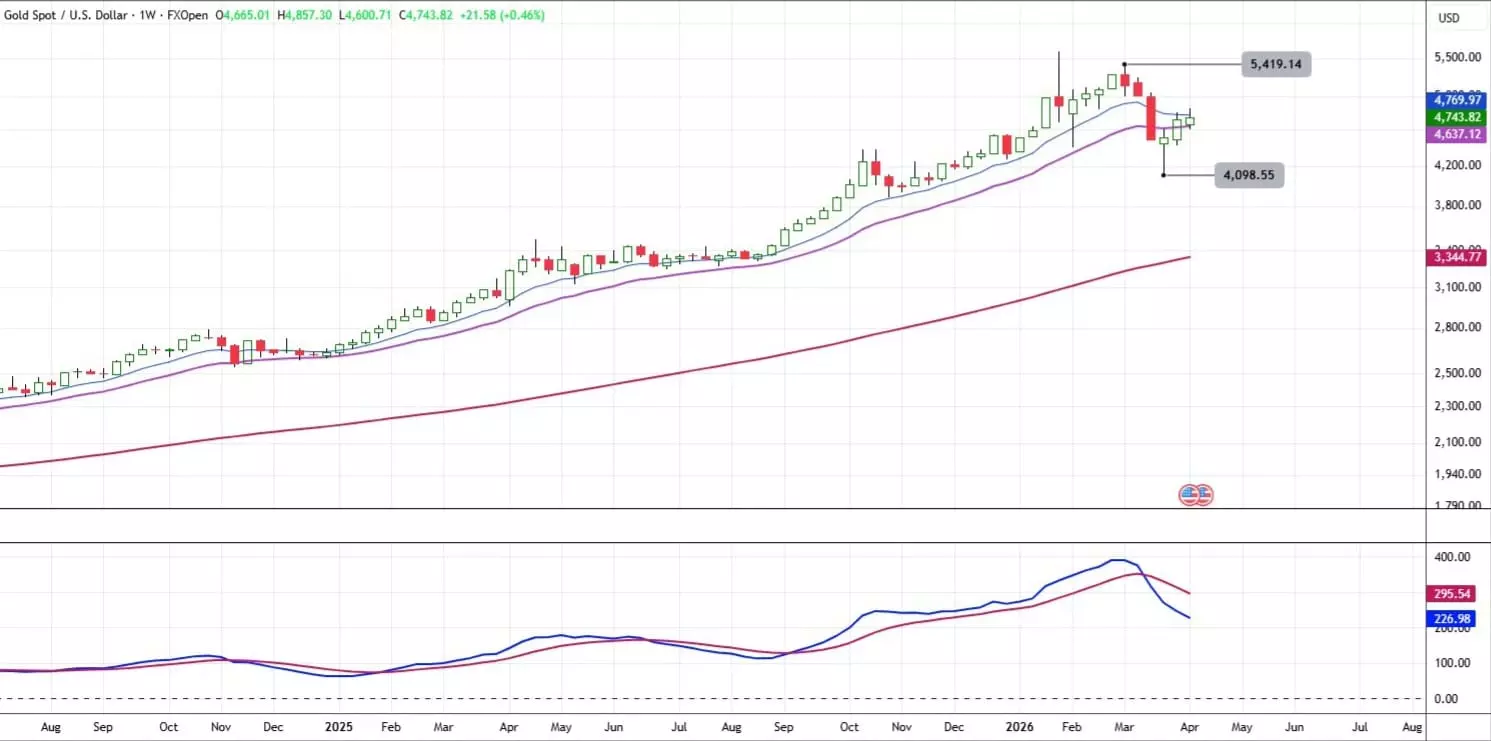The image size is (1491, 741).
Task: Click the green 4,743.82 current price label
Action: tap(1456, 117)
